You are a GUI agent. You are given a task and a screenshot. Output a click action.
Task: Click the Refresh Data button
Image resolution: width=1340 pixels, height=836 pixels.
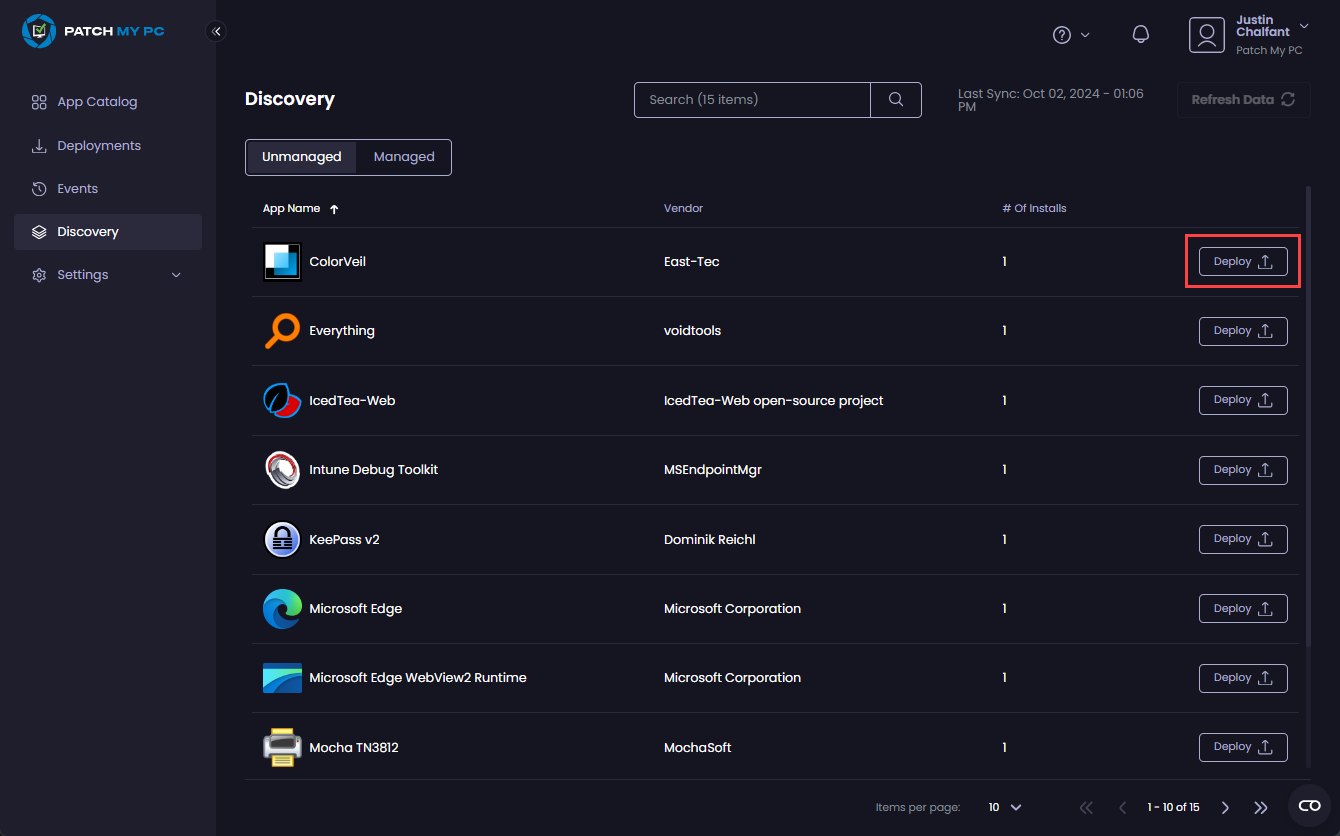click(1243, 99)
